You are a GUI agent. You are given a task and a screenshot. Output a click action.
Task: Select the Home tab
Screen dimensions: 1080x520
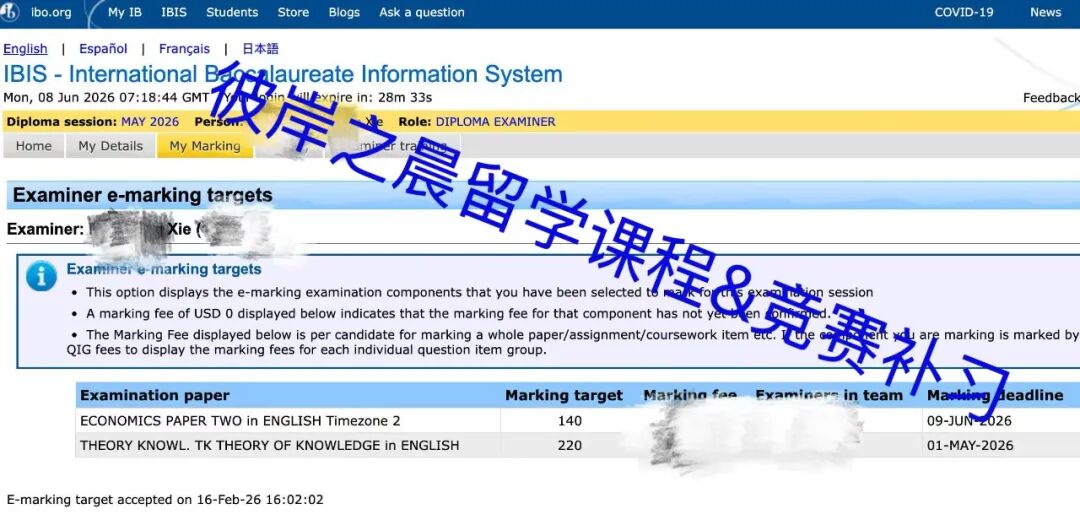pos(34,146)
